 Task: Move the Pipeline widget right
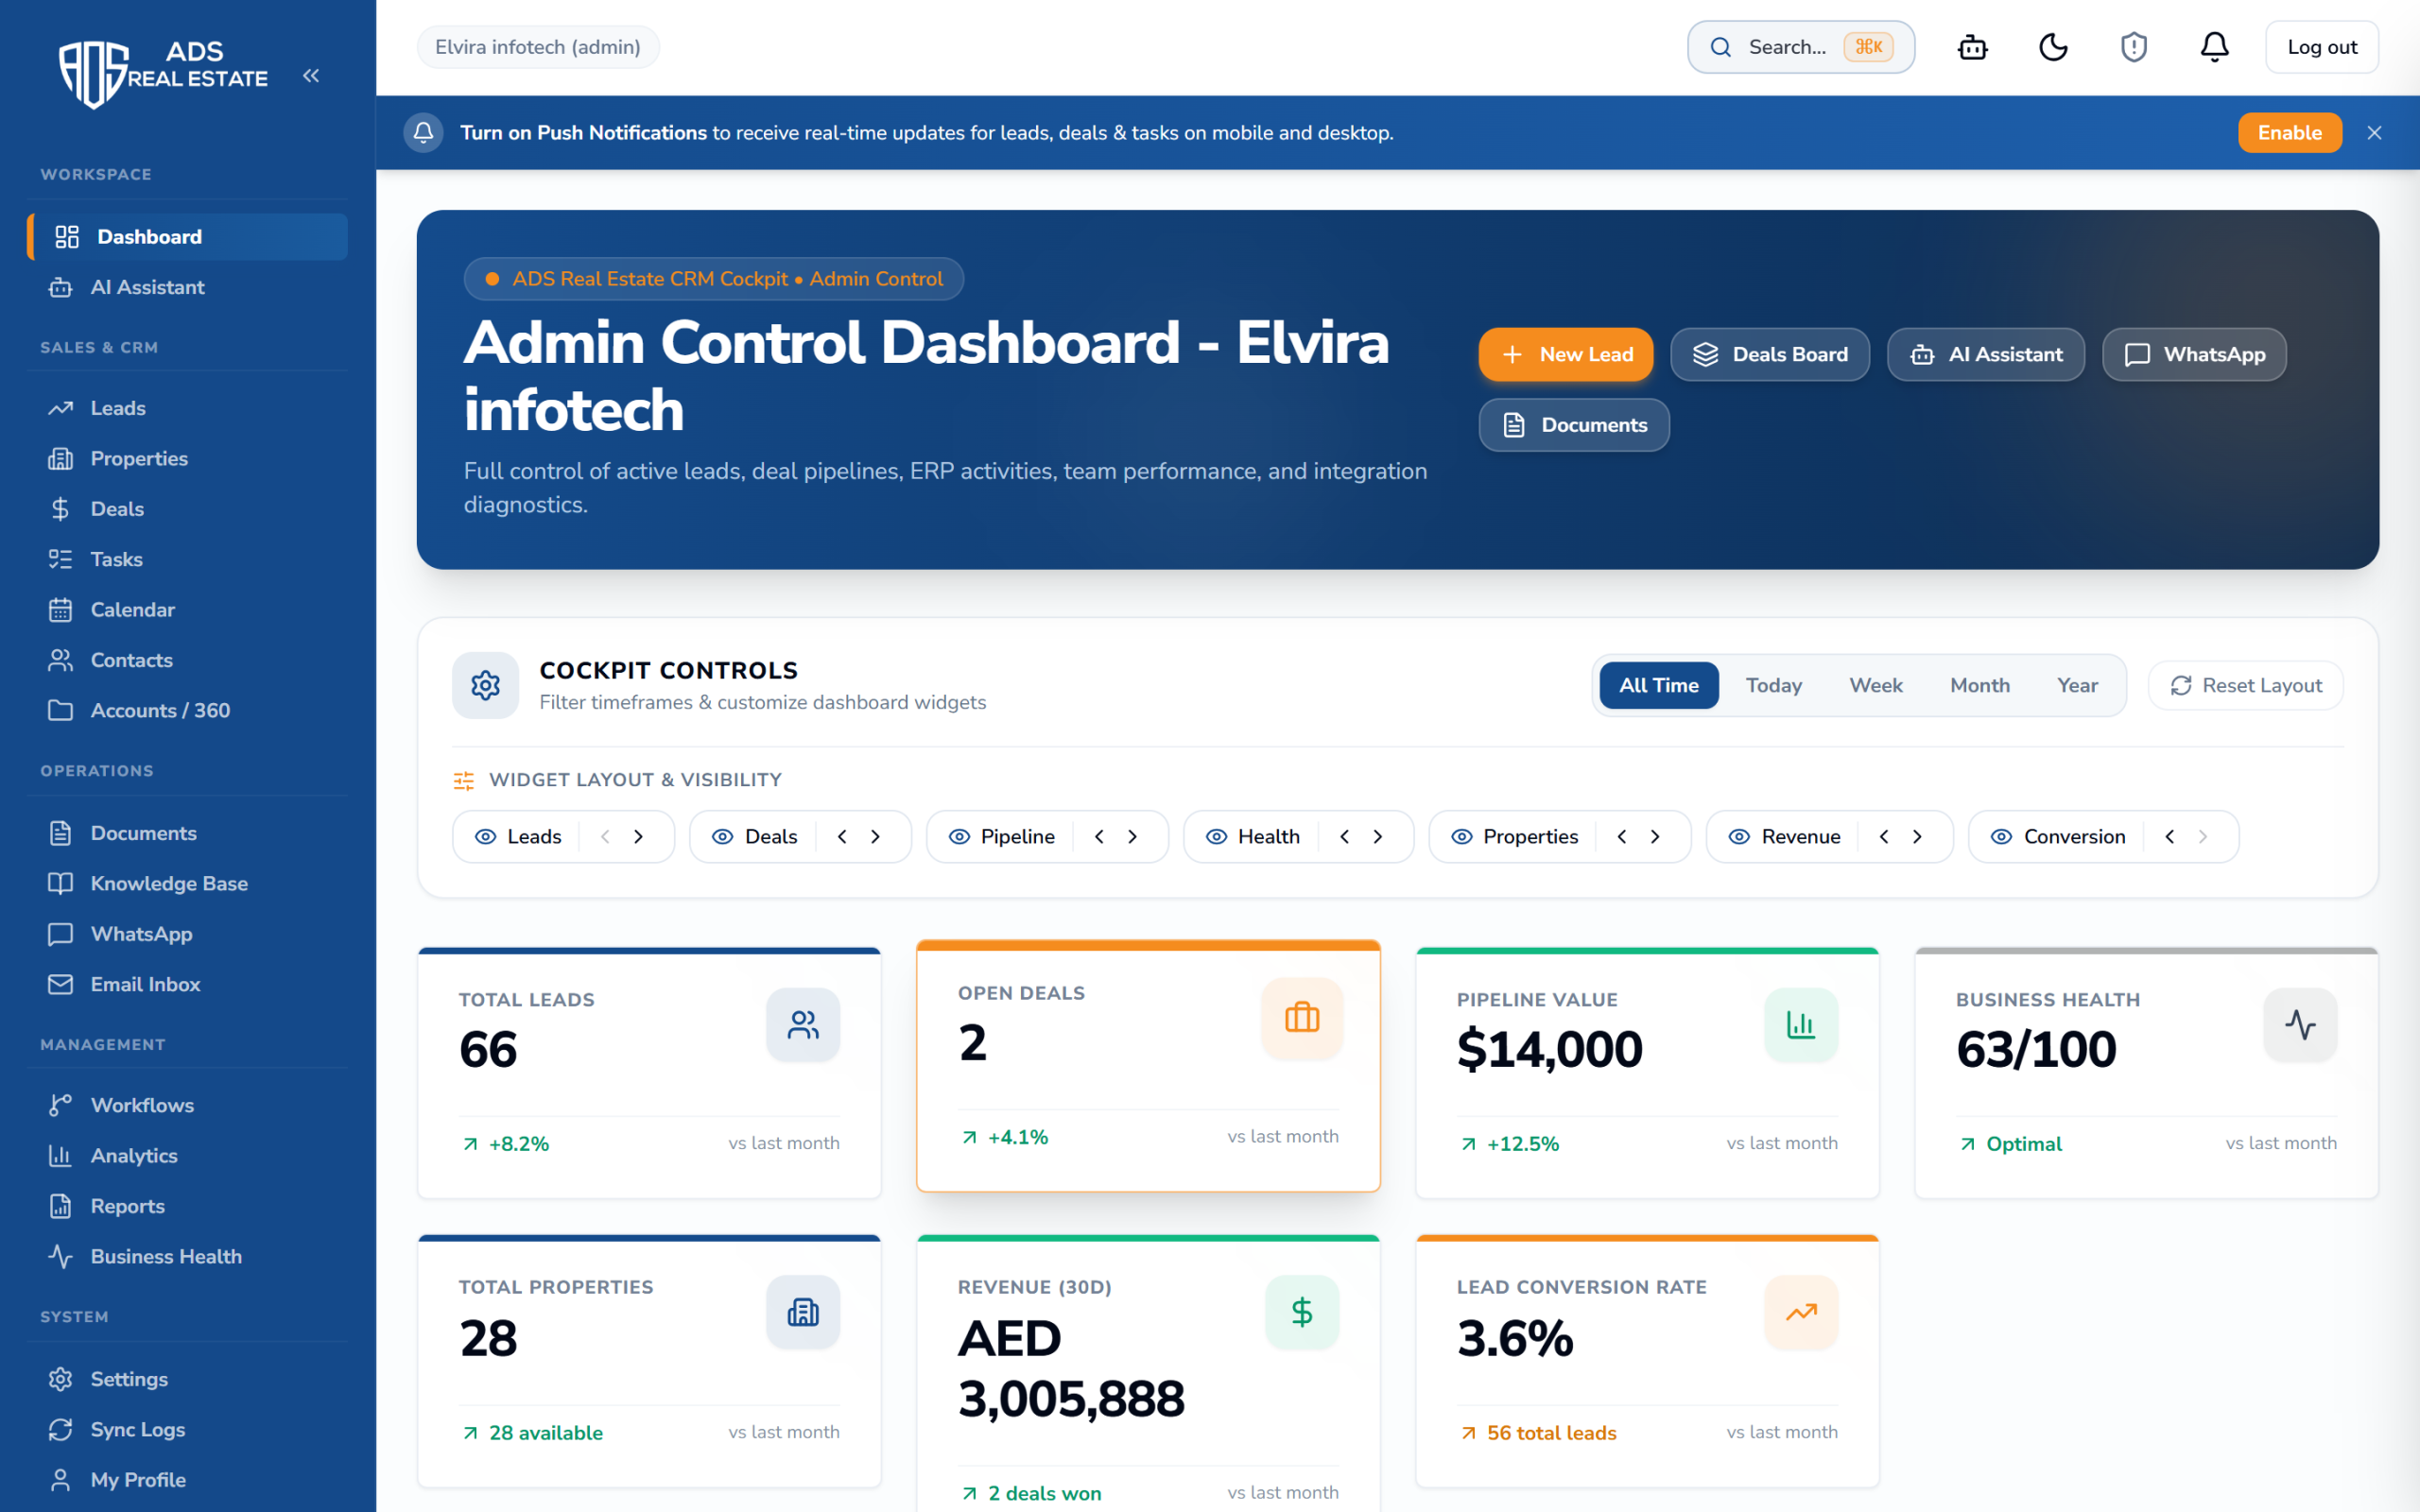pos(1132,837)
